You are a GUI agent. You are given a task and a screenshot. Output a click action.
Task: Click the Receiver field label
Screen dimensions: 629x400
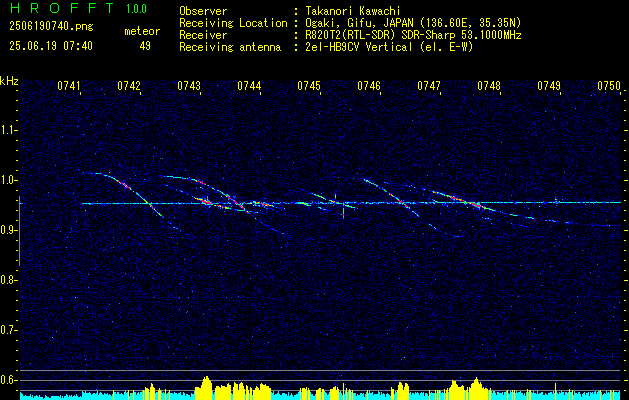coord(203,35)
